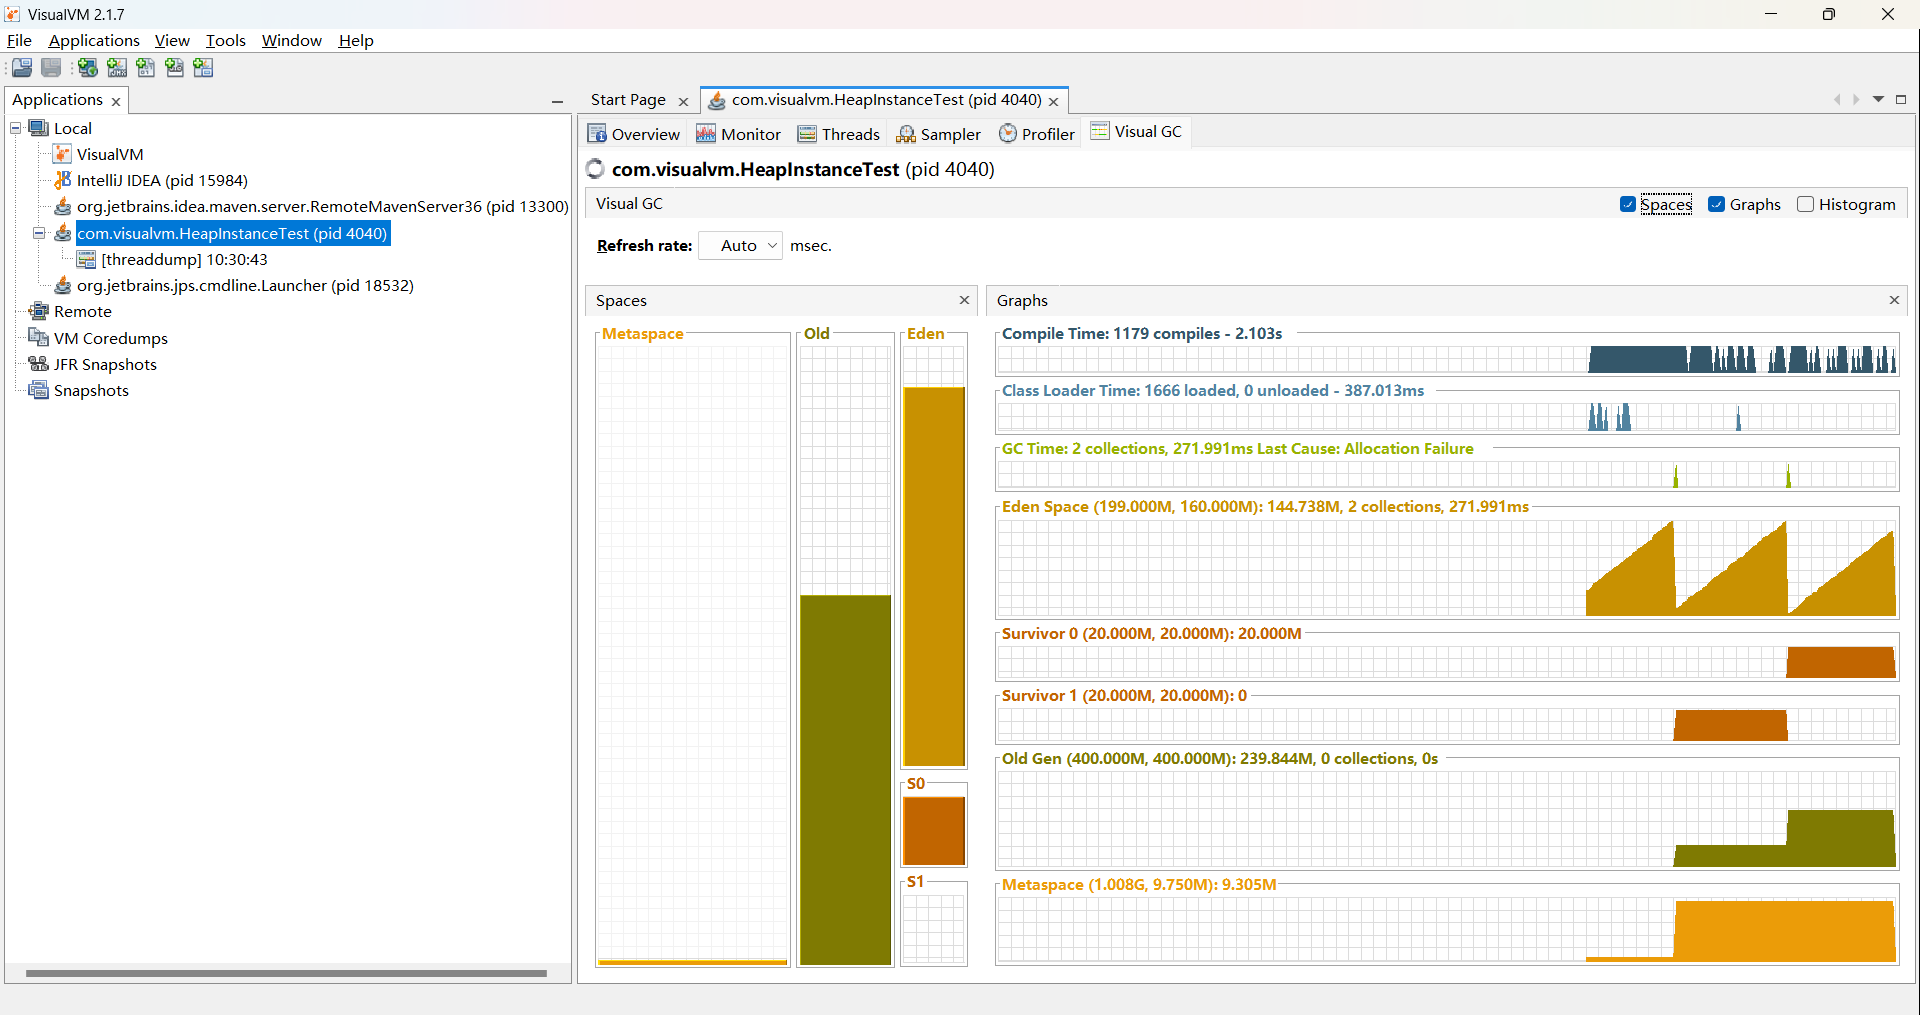This screenshot has width=1920, height=1015.
Task: Open the View menu
Action: [172, 40]
